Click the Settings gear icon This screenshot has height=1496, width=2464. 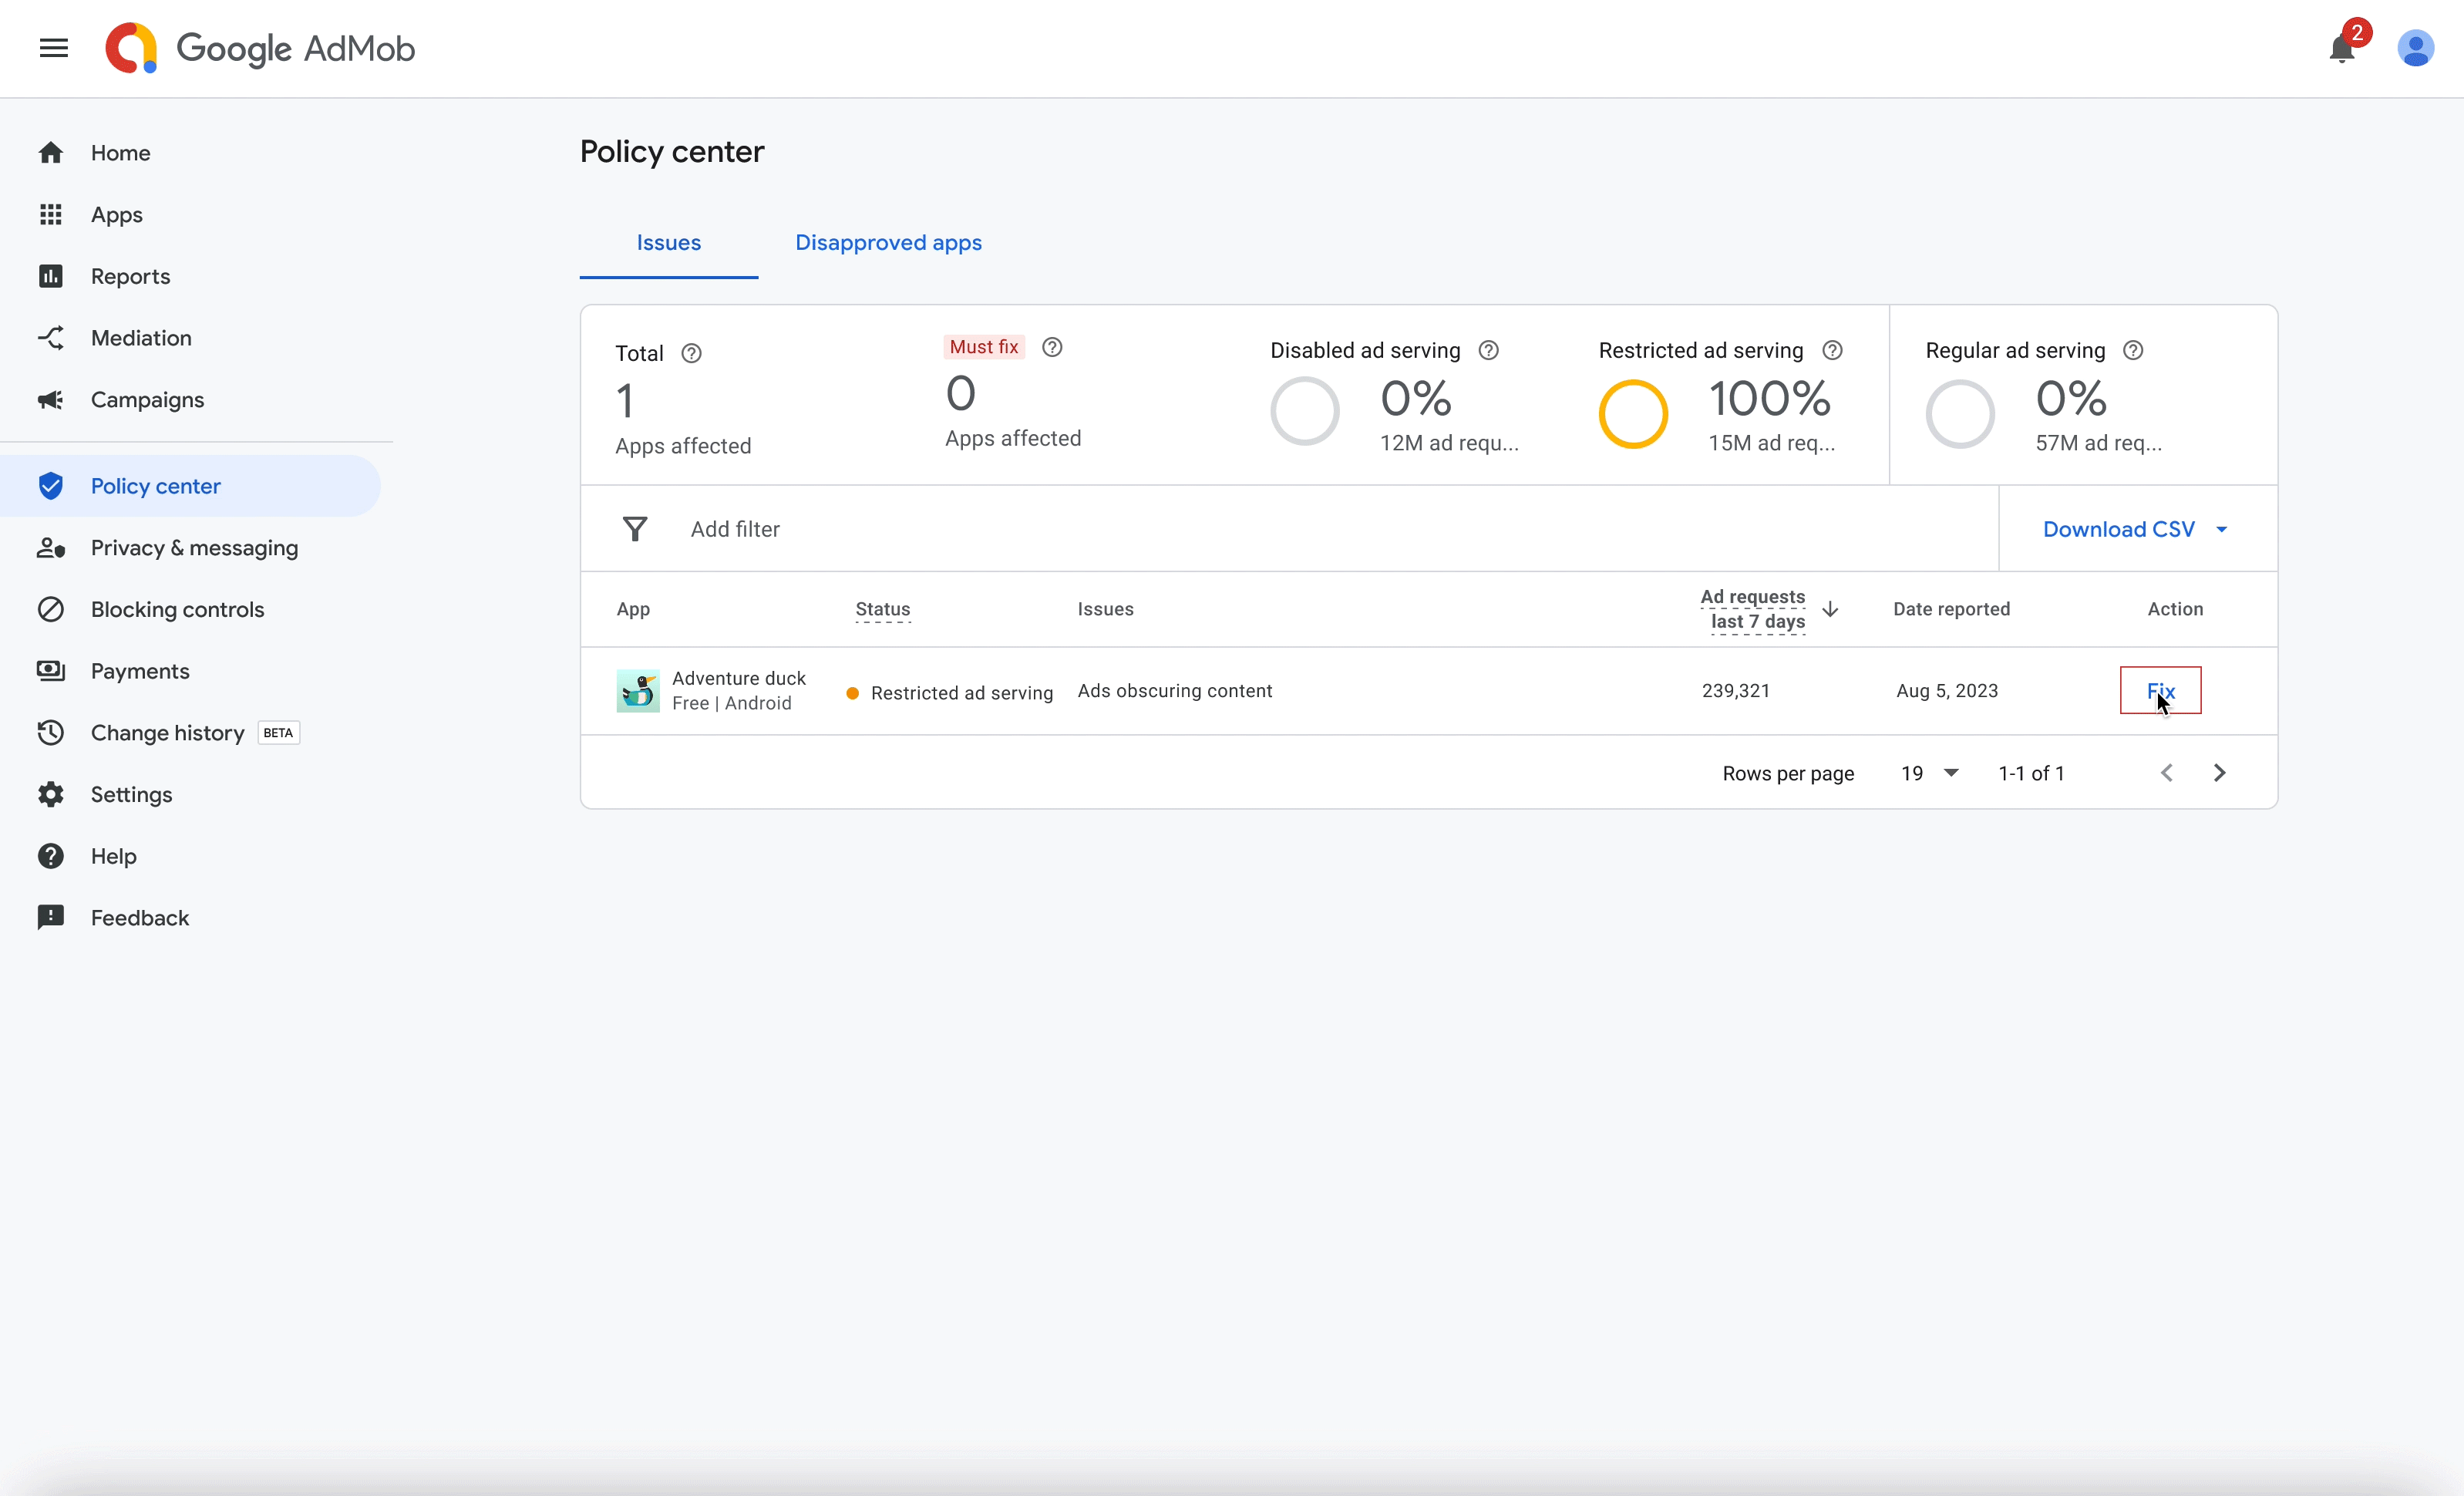click(x=51, y=794)
